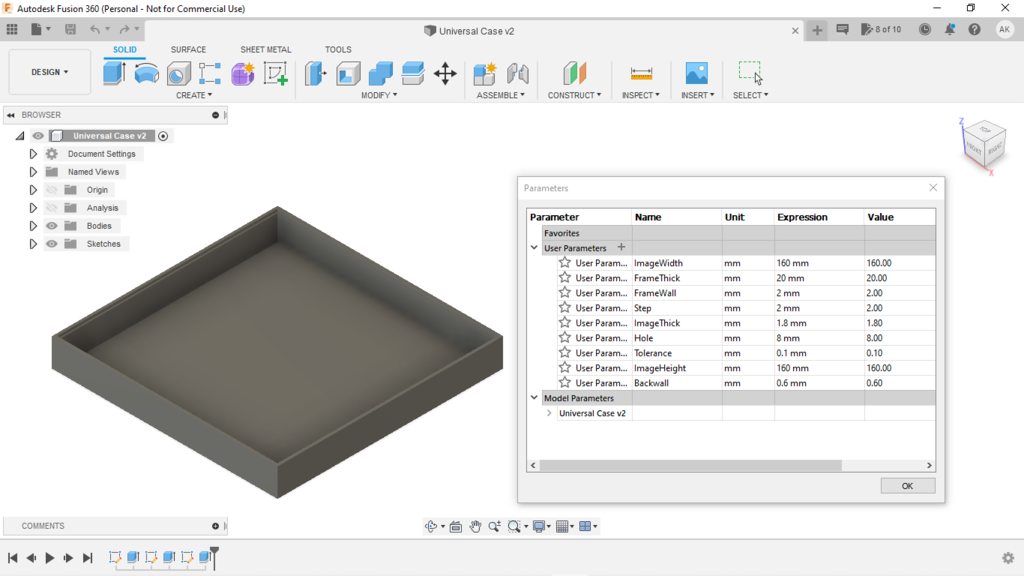Open the notifications bell
The width and height of the screenshot is (1024, 576).
[949, 30]
